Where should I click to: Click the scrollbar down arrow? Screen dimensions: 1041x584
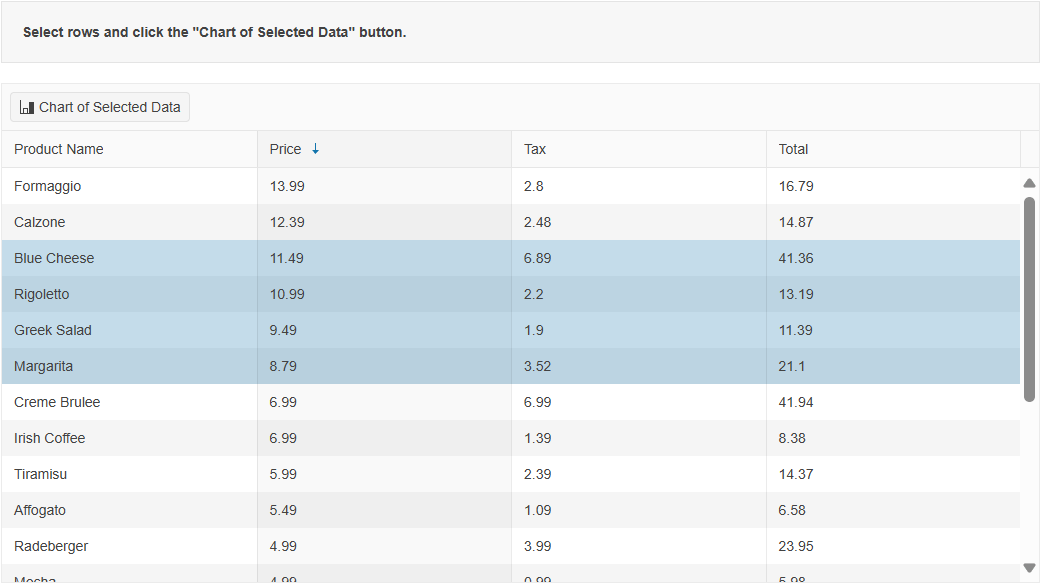tap(1029, 566)
